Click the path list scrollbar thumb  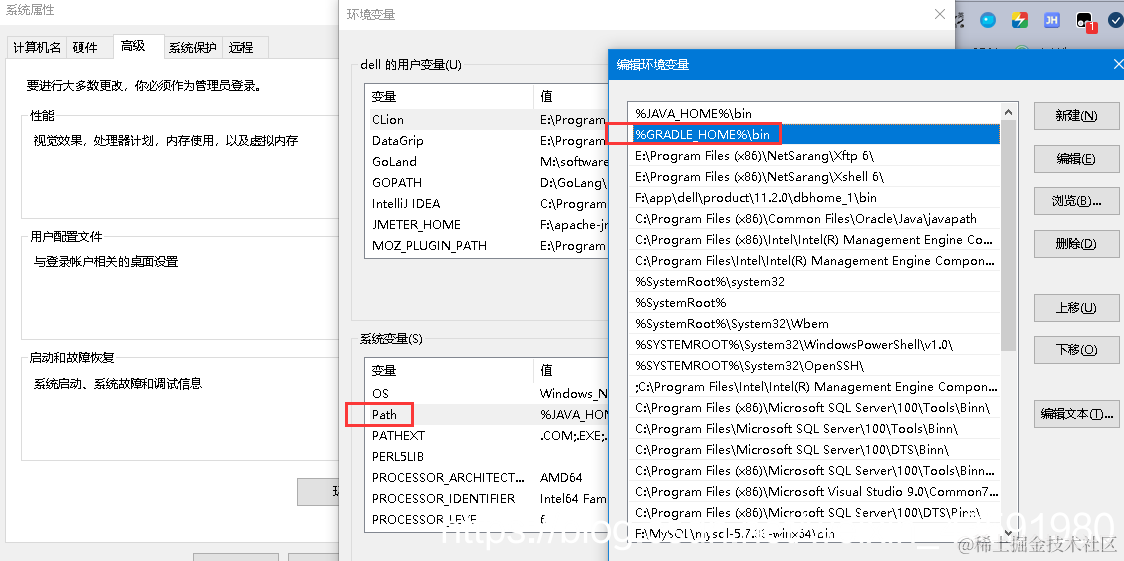[1009, 236]
